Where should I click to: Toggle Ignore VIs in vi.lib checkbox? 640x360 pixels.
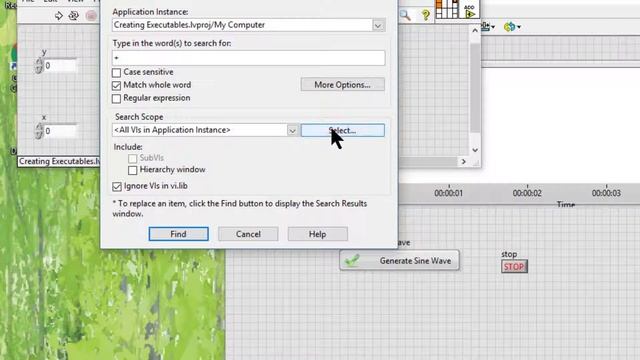(117, 187)
